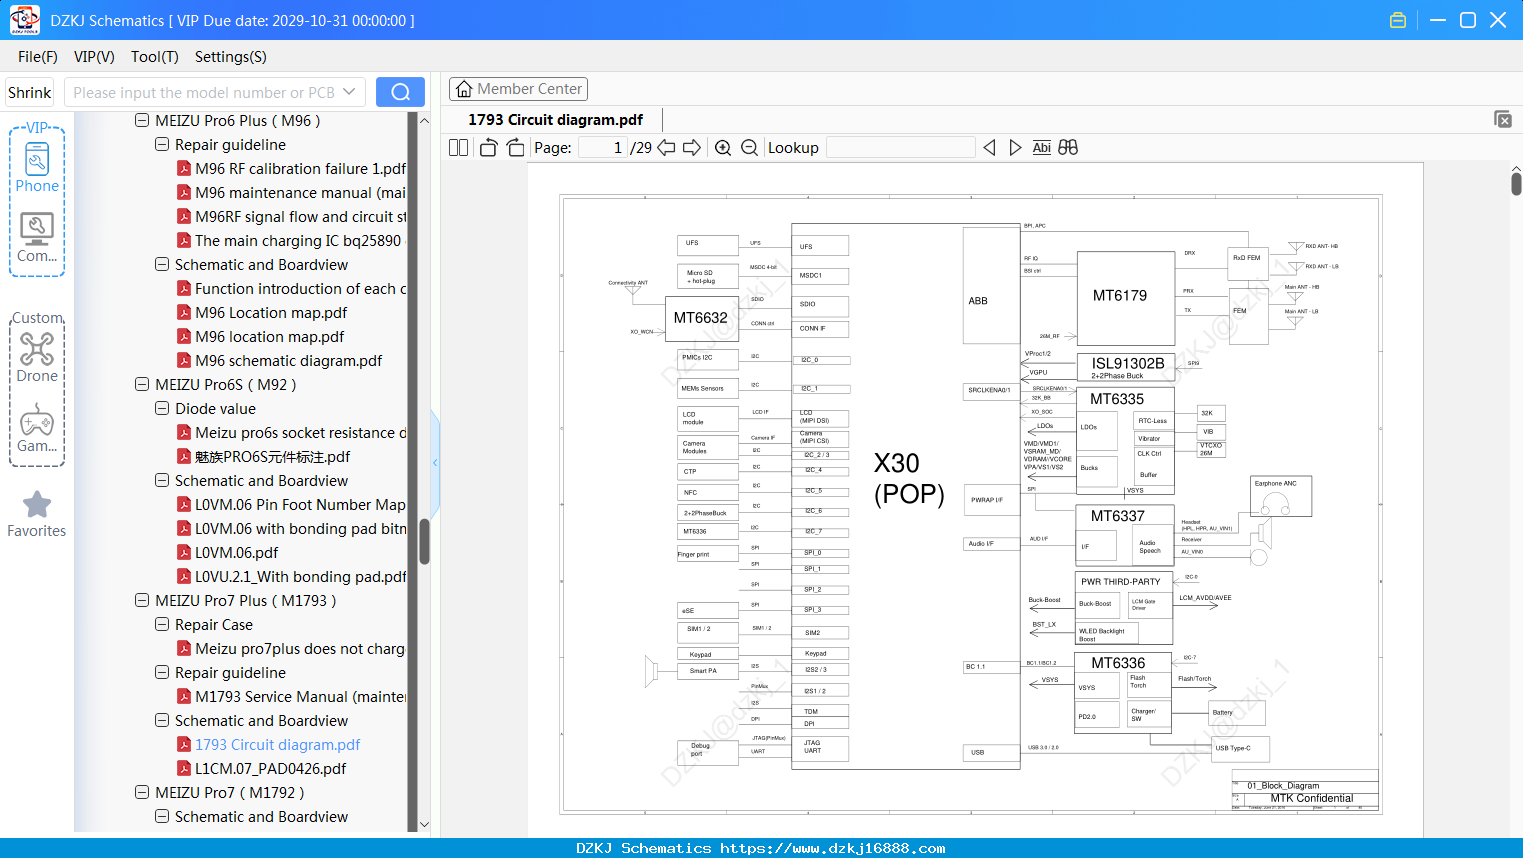The height and width of the screenshot is (858, 1523).
Task: Click the blue search button
Action: 400,92
